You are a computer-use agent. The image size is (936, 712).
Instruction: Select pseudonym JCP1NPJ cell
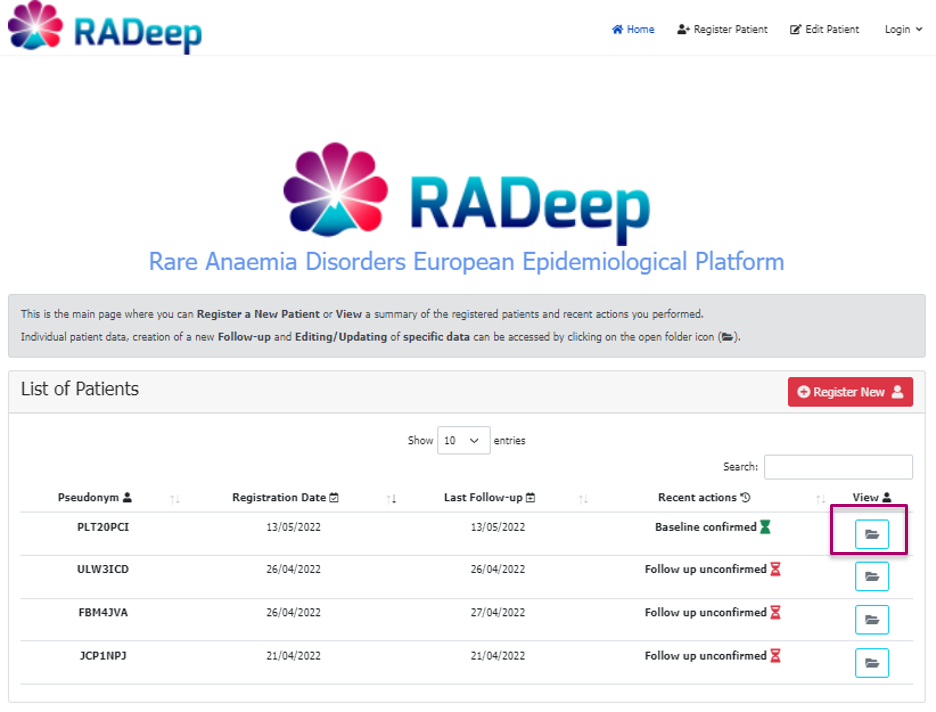point(103,655)
